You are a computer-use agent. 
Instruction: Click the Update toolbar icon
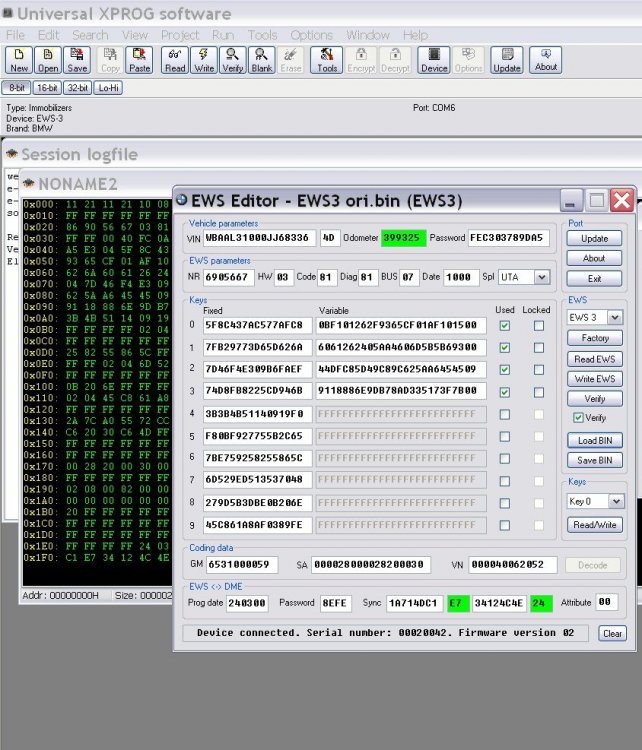(507, 60)
